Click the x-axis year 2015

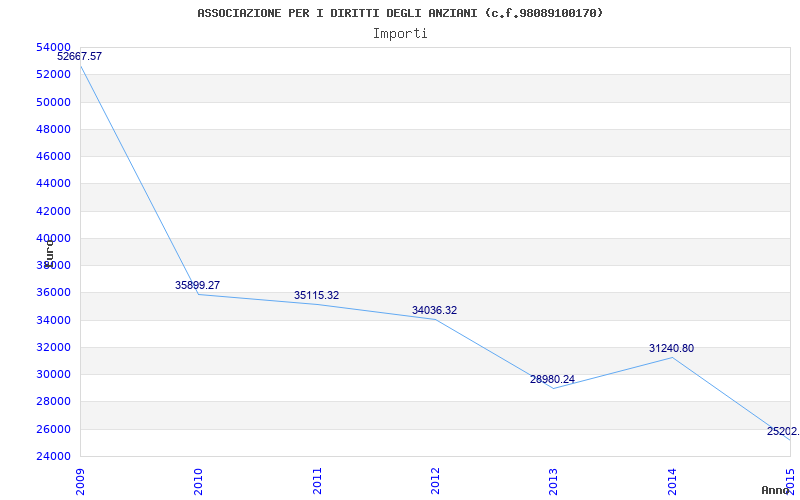pyautogui.click(x=791, y=481)
